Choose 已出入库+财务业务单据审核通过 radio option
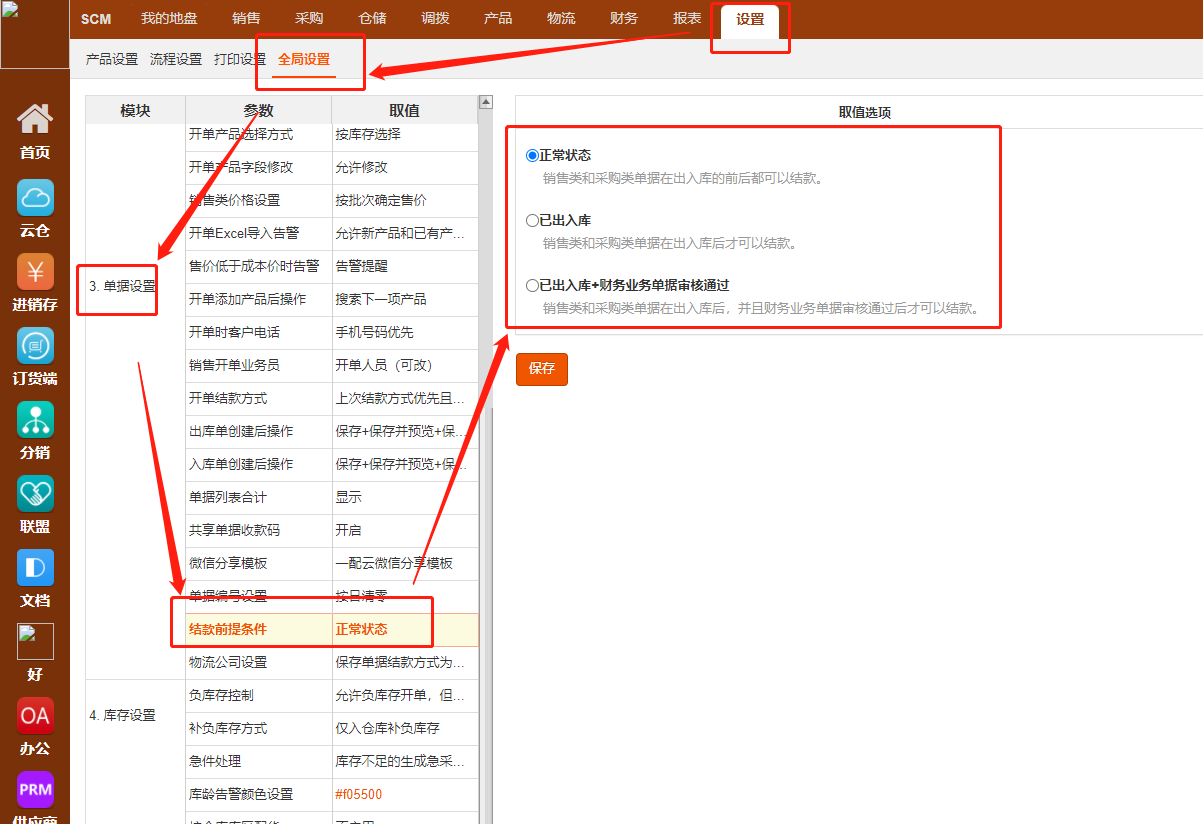Image resolution: width=1203 pixels, height=824 pixels. [532, 285]
